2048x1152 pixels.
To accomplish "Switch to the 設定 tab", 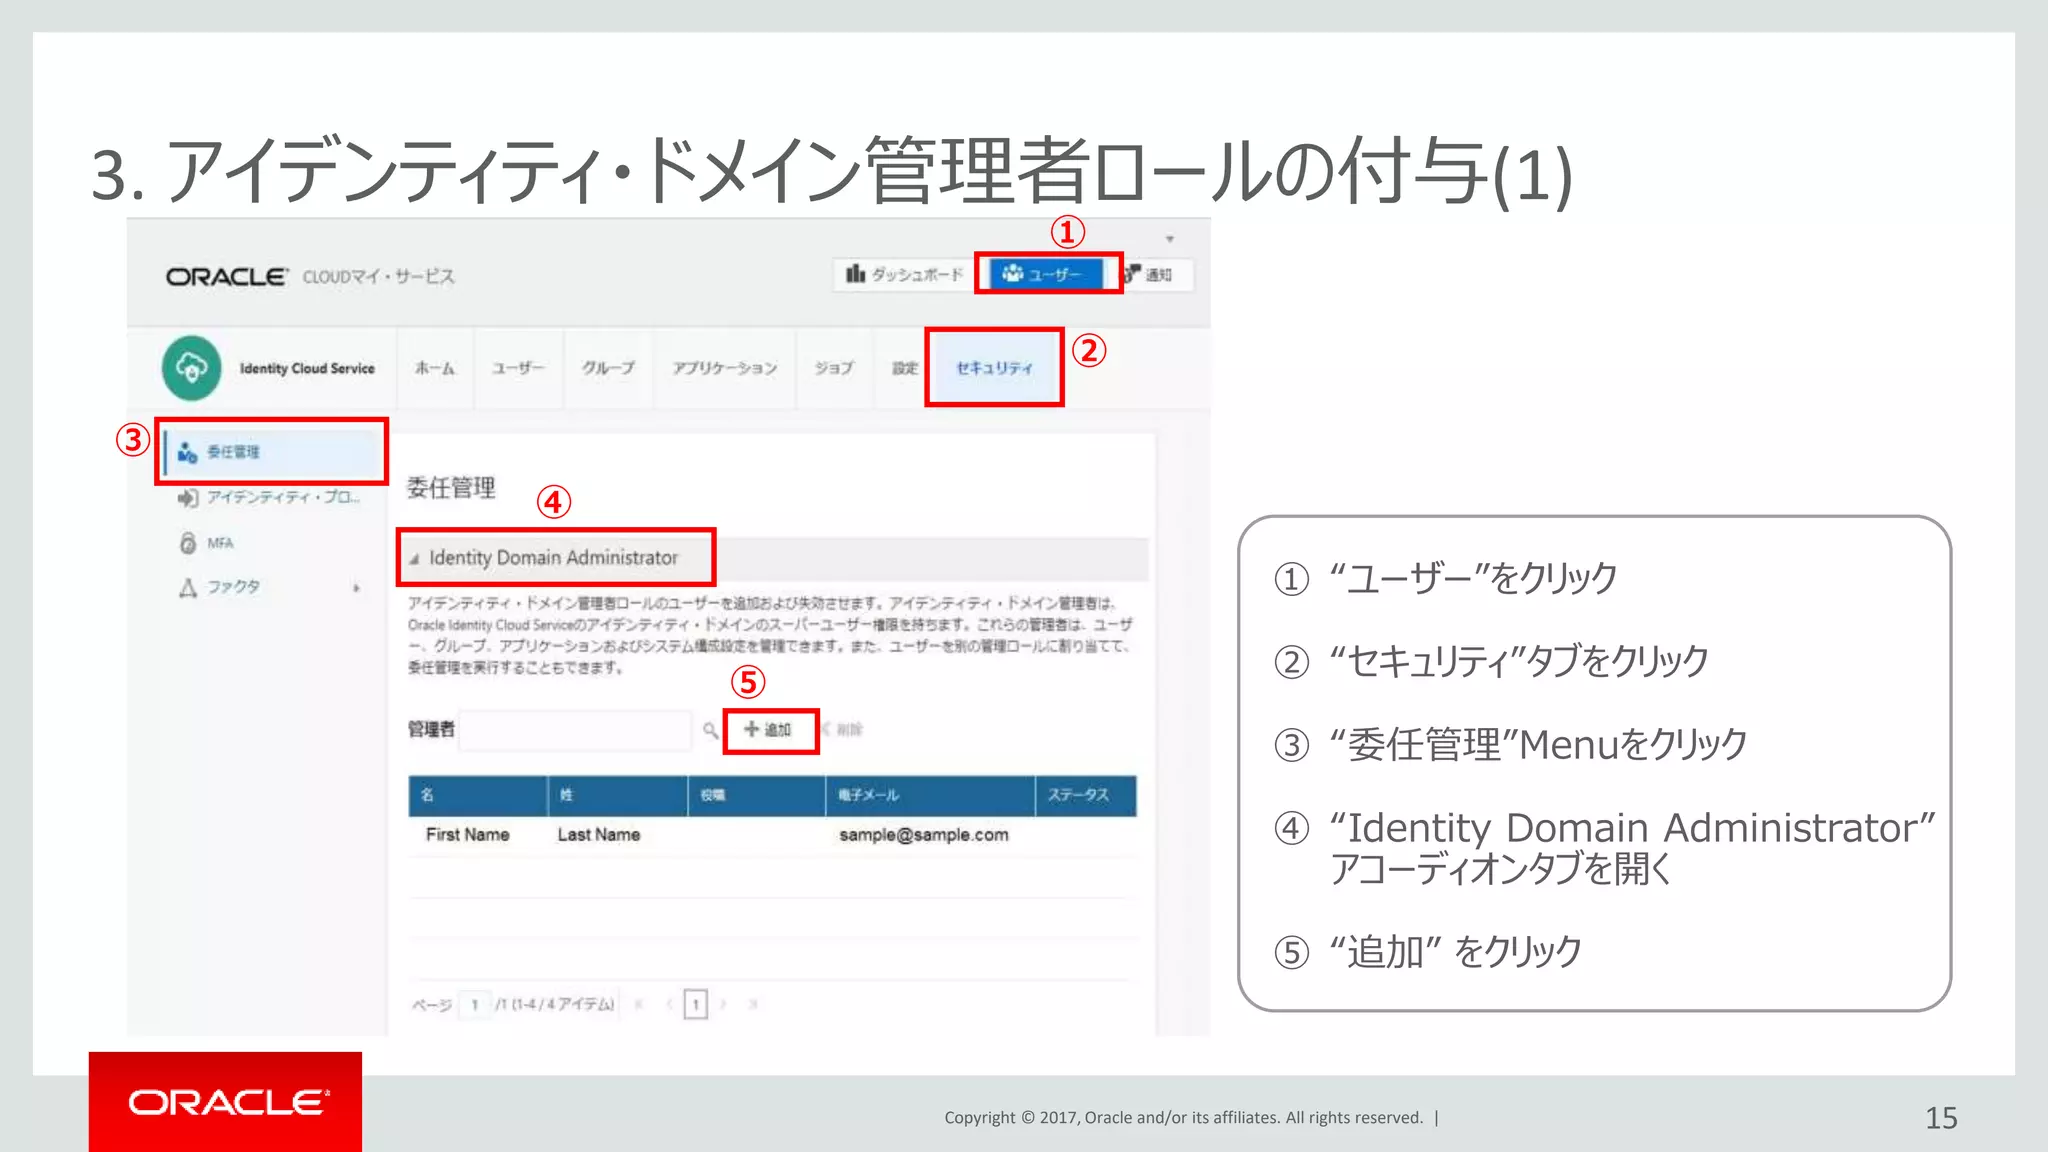I will pyautogui.click(x=905, y=368).
